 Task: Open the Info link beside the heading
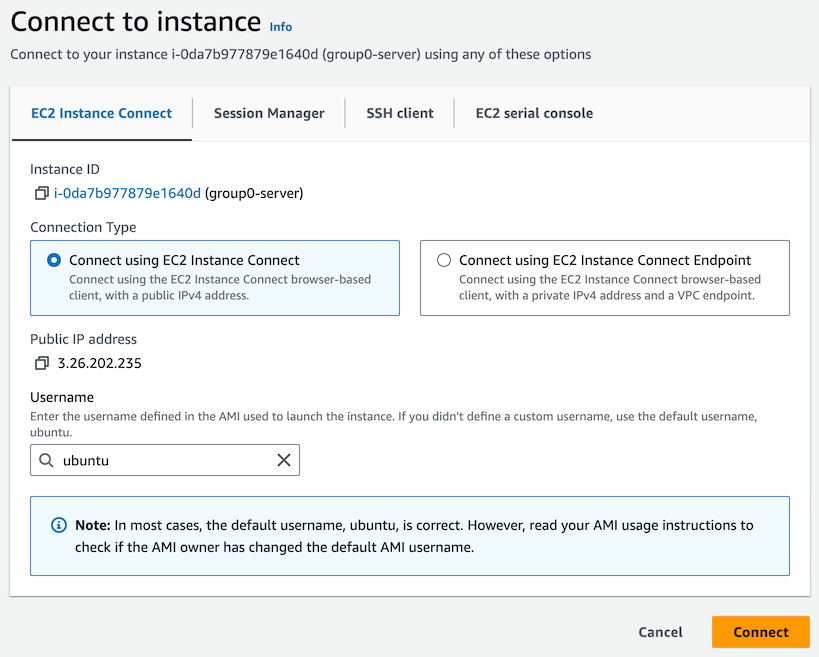click(281, 27)
